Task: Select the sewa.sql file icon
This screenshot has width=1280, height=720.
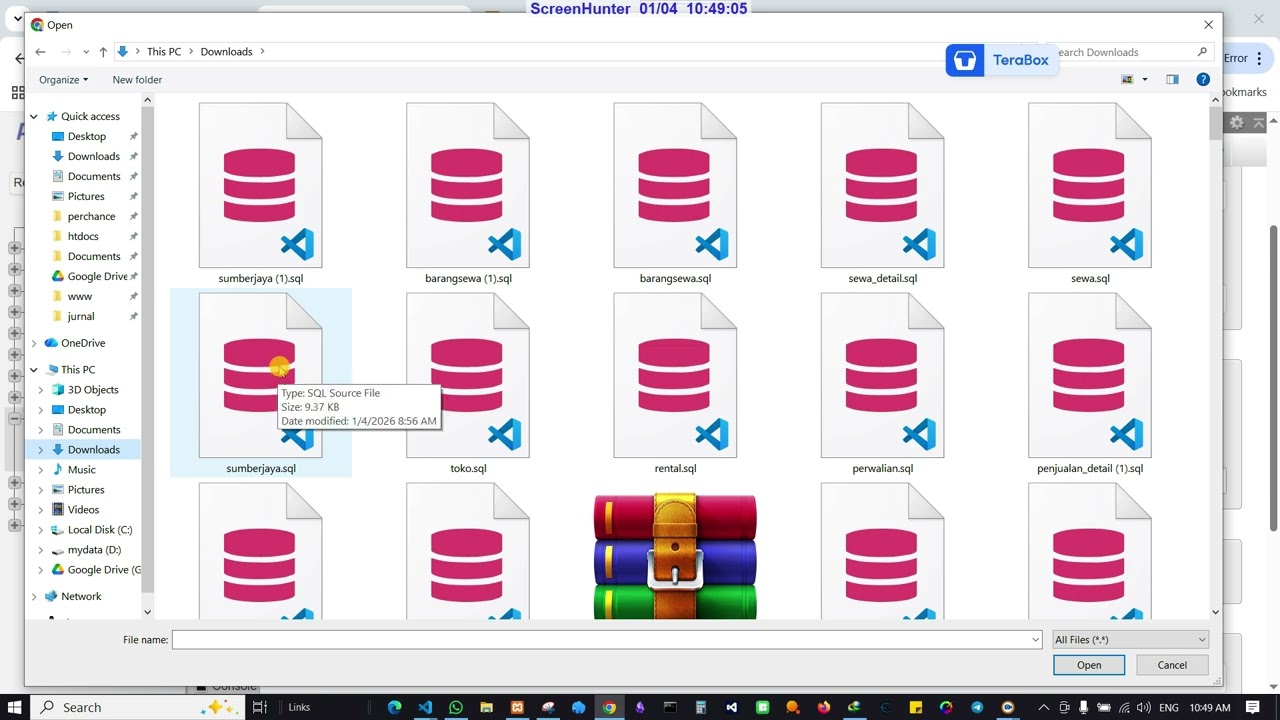Action: tap(1089, 185)
